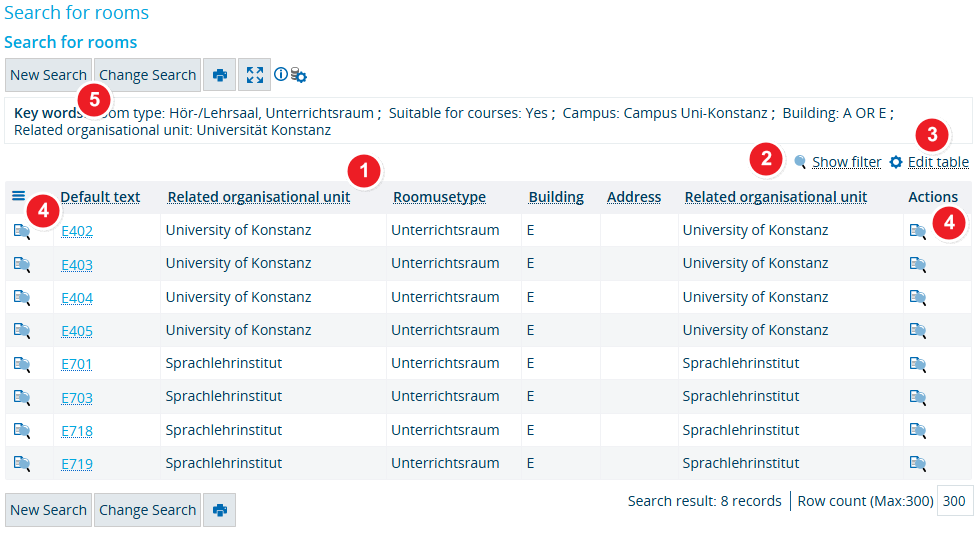Click Actions details icon in E719 row
Screen dimensions: 978x533
tap(917, 463)
